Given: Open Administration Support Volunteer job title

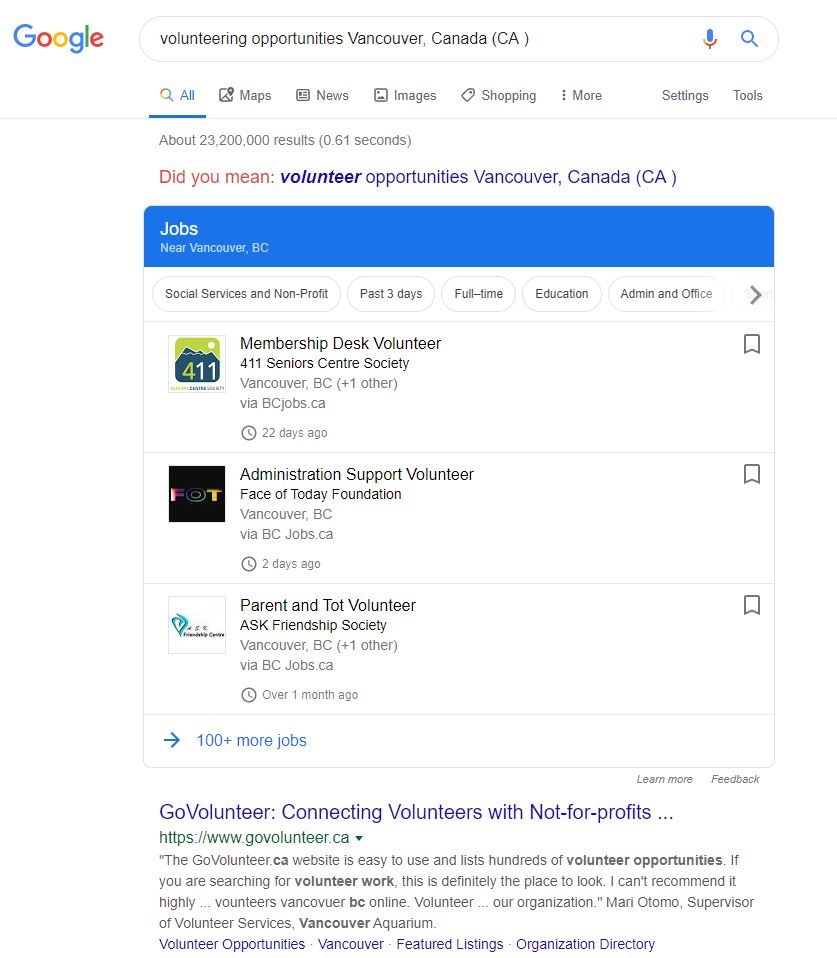Looking at the screenshot, I should pyautogui.click(x=357, y=474).
